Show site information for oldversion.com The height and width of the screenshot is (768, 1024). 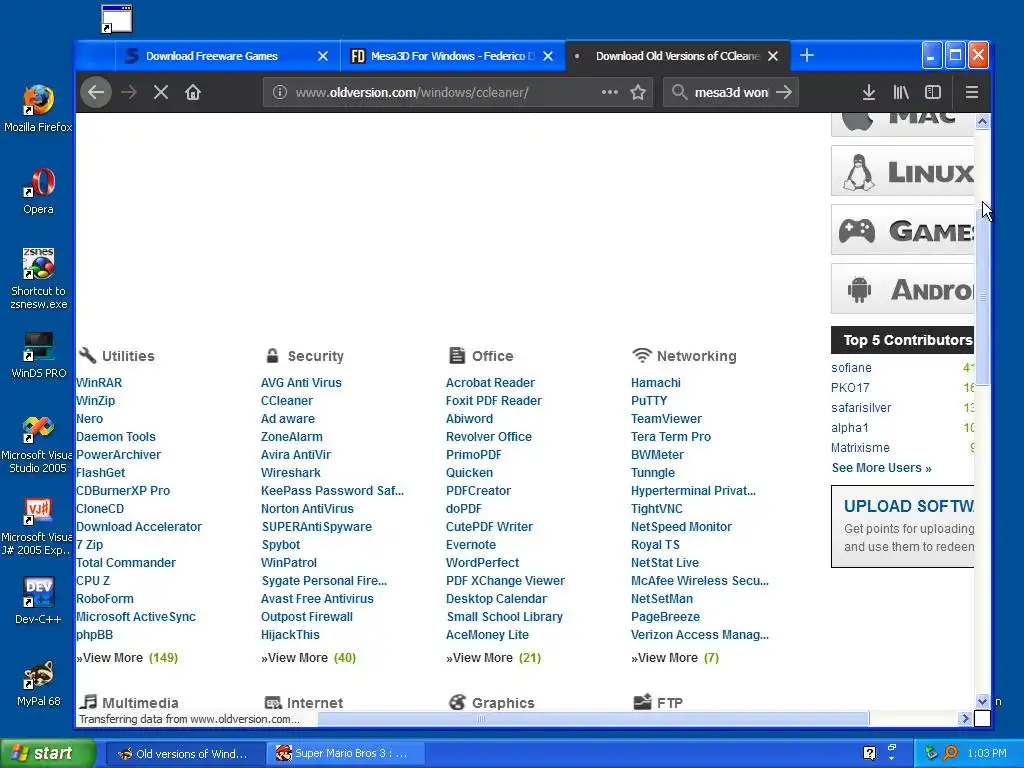[280, 92]
